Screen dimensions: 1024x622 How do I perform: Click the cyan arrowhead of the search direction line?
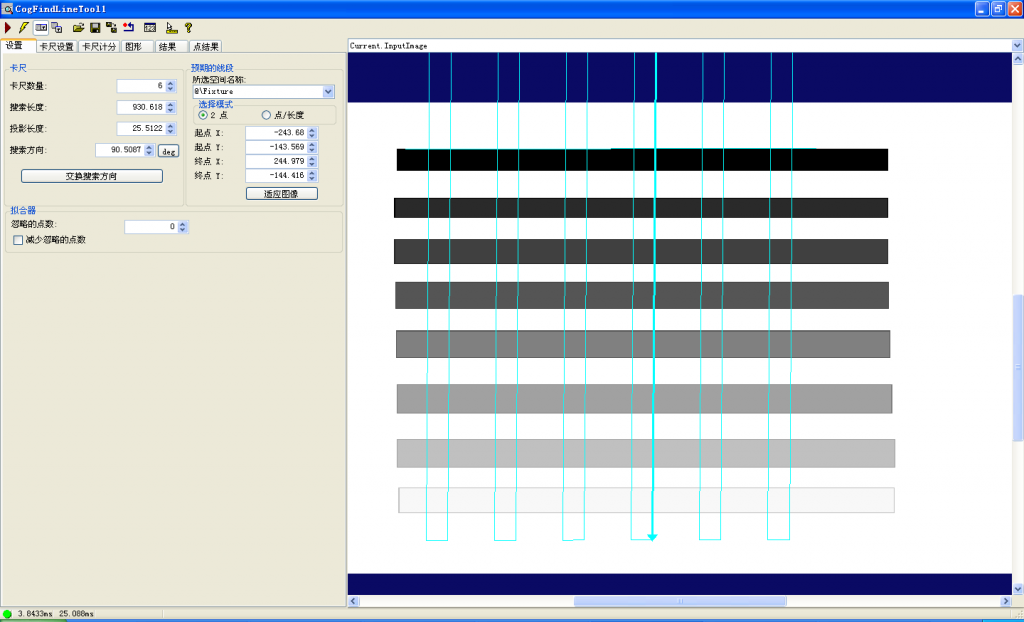[x=652, y=537]
